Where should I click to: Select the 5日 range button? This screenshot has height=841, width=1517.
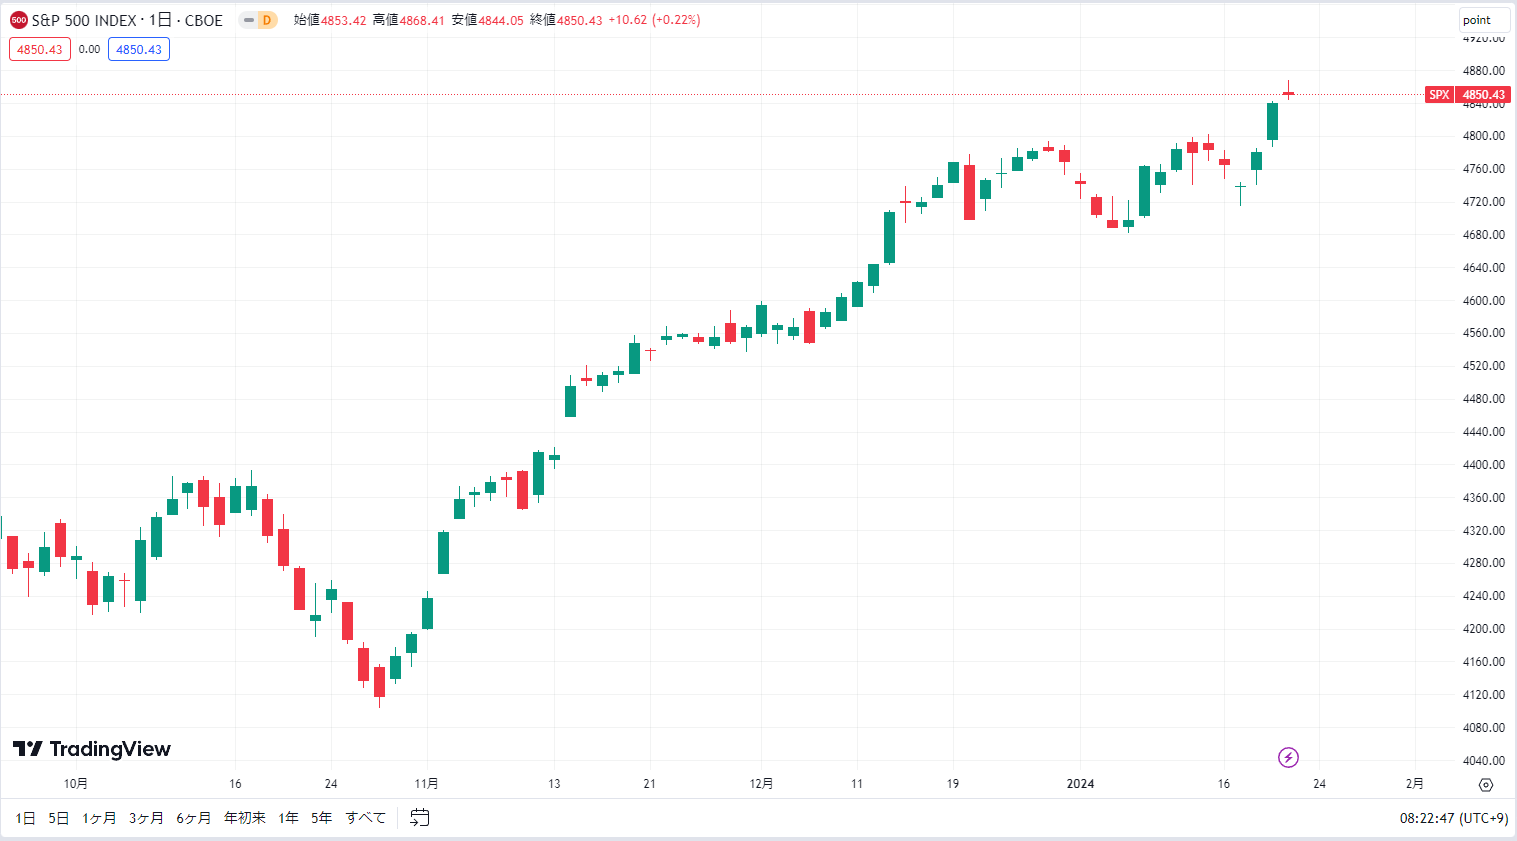click(x=59, y=818)
